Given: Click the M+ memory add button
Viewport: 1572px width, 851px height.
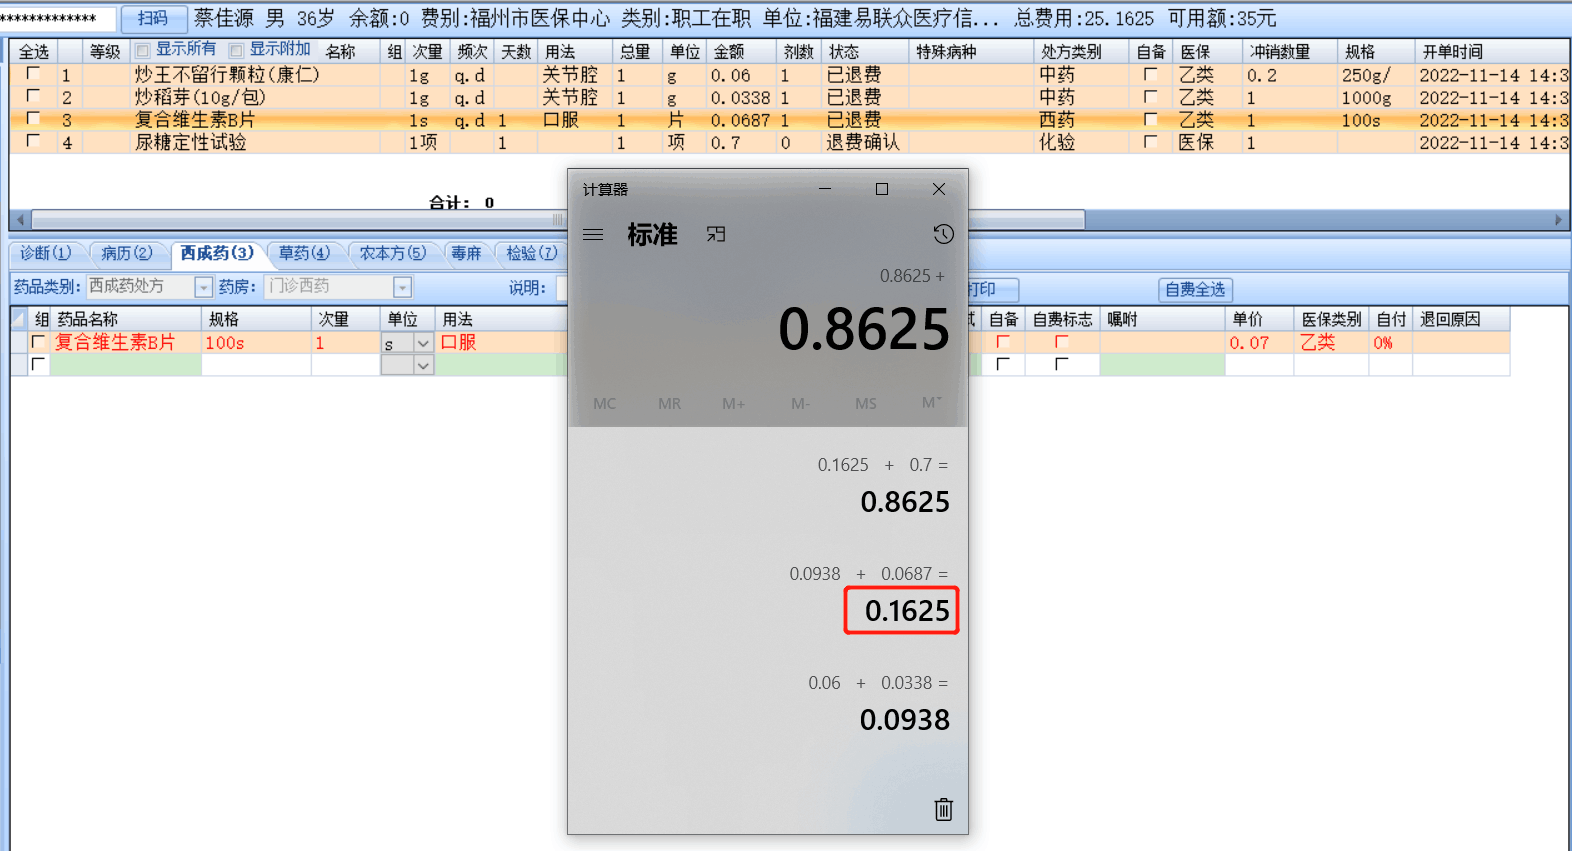Looking at the screenshot, I should click(x=734, y=403).
